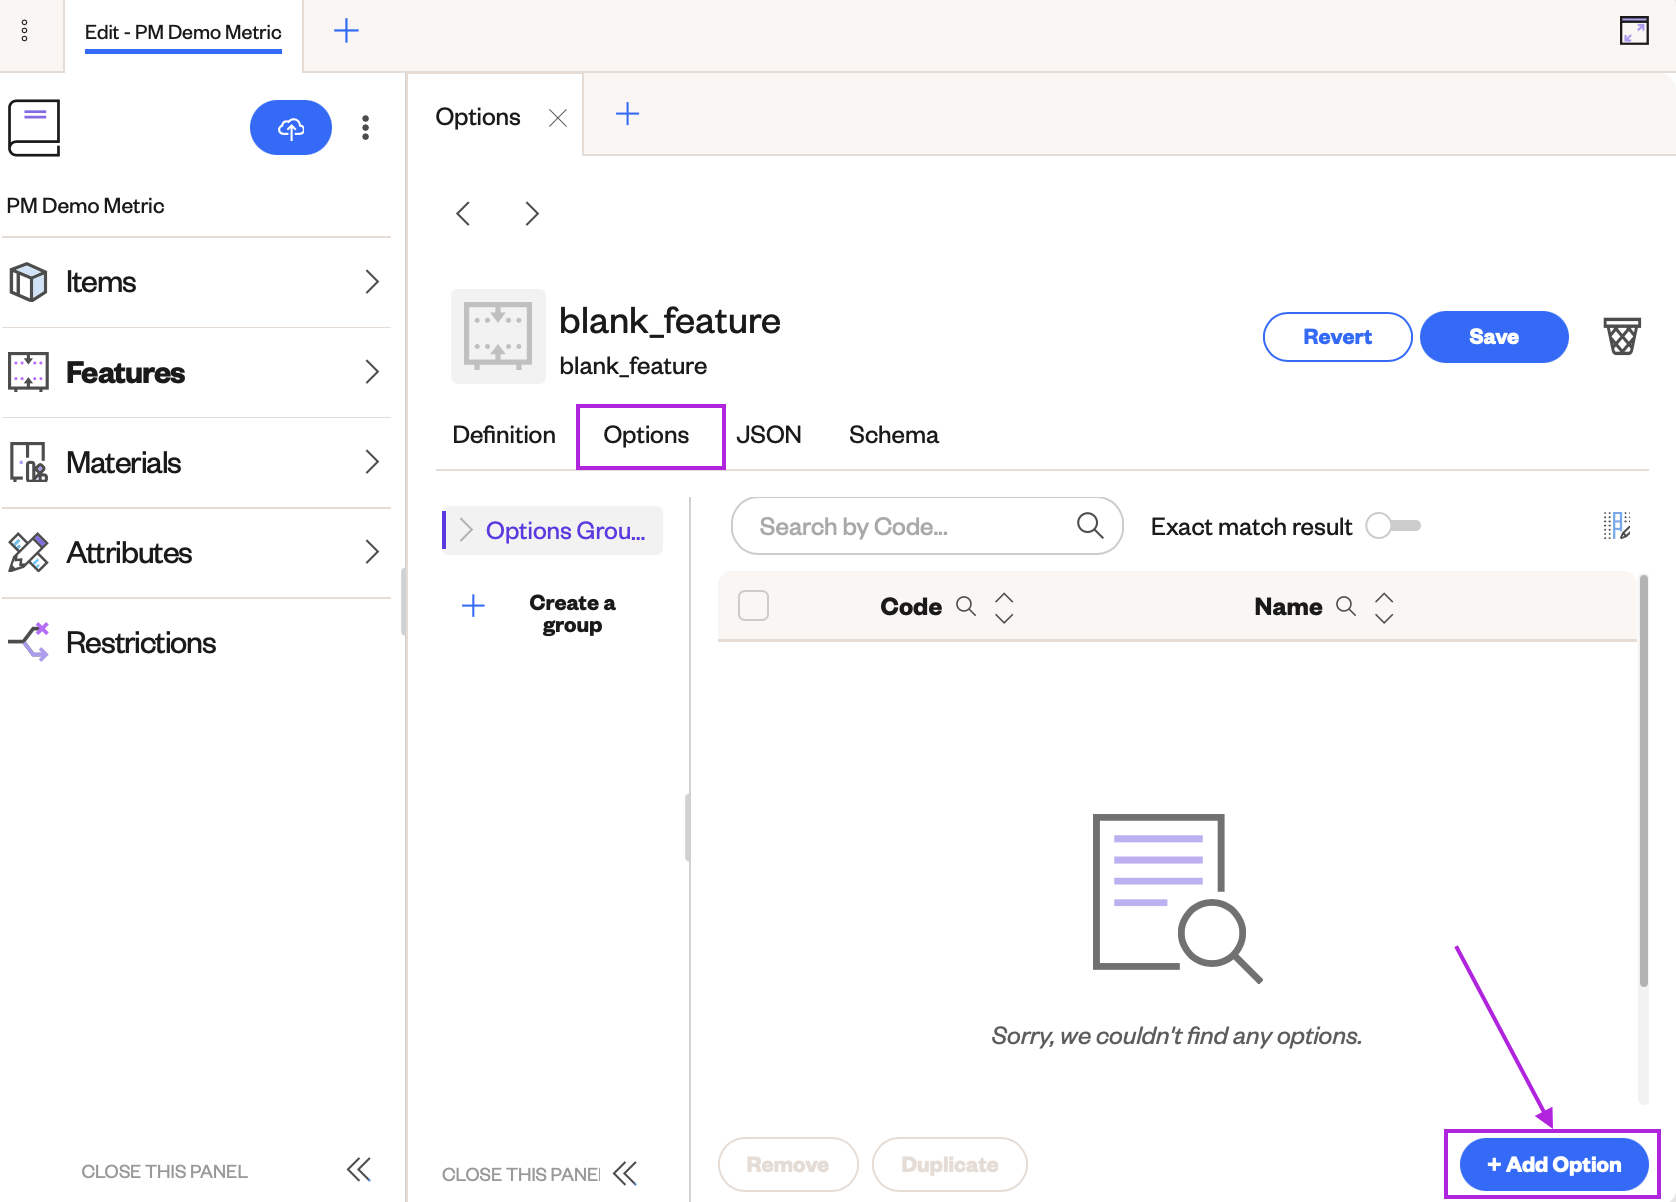Select the Edit - PM Demo Metric tab
The image size is (1676, 1202).
(x=183, y=32)
